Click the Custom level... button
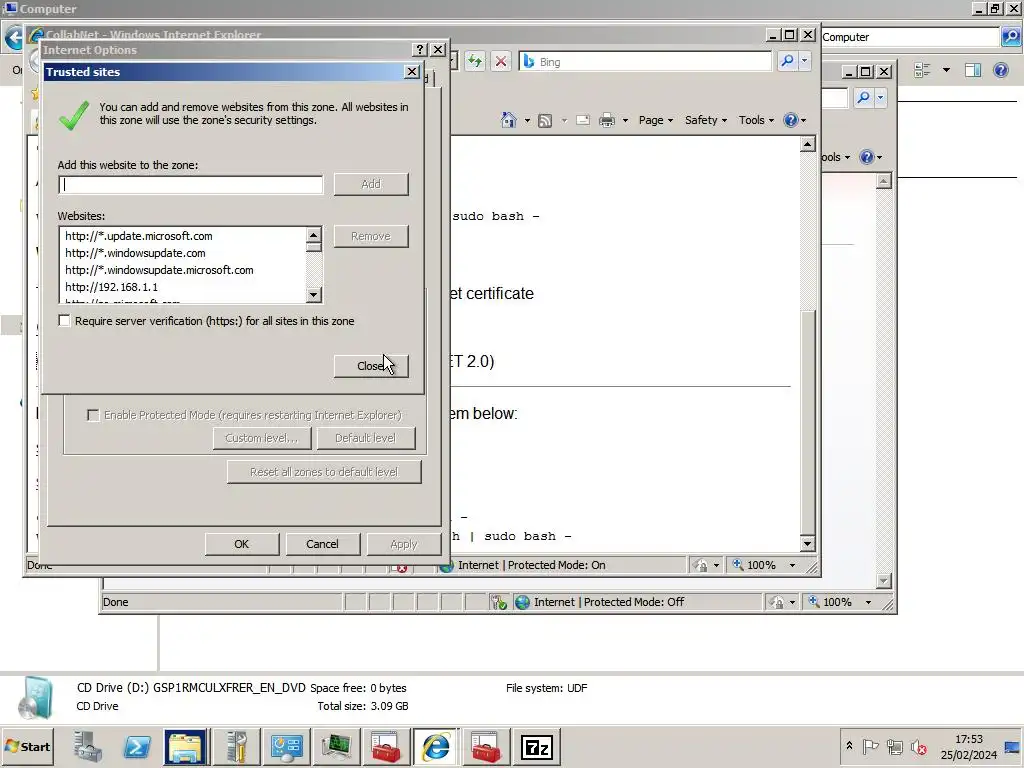This screenshot has height=768, width=1024. [x=262, y=438]
